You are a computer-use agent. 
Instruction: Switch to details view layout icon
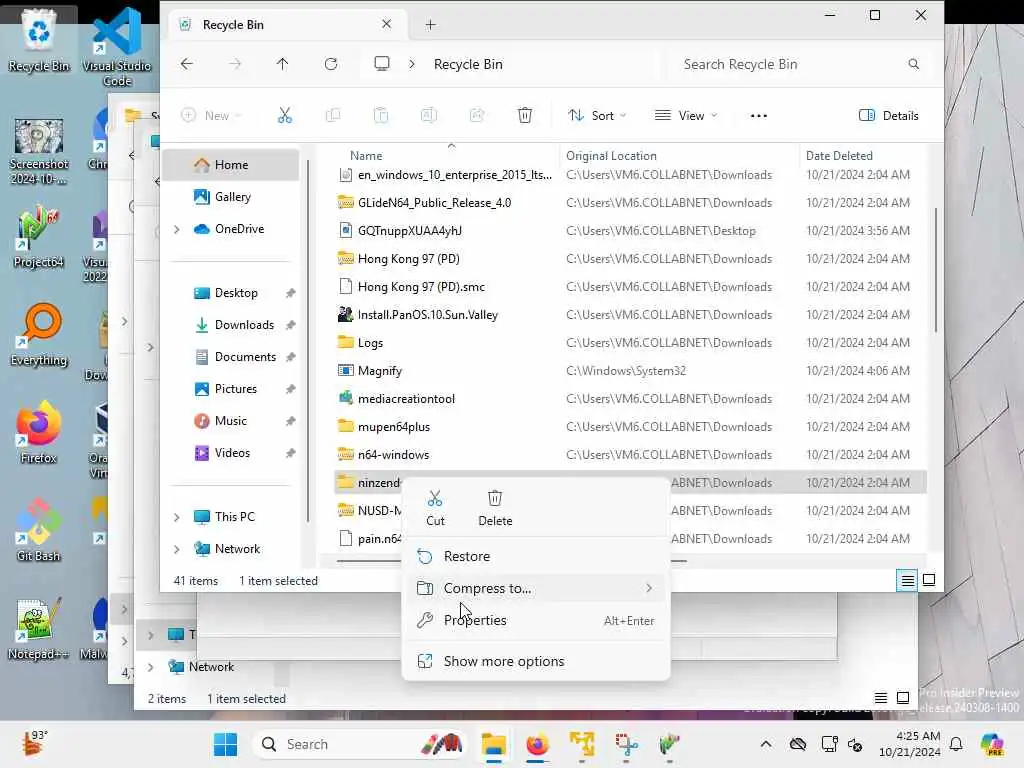907,580
